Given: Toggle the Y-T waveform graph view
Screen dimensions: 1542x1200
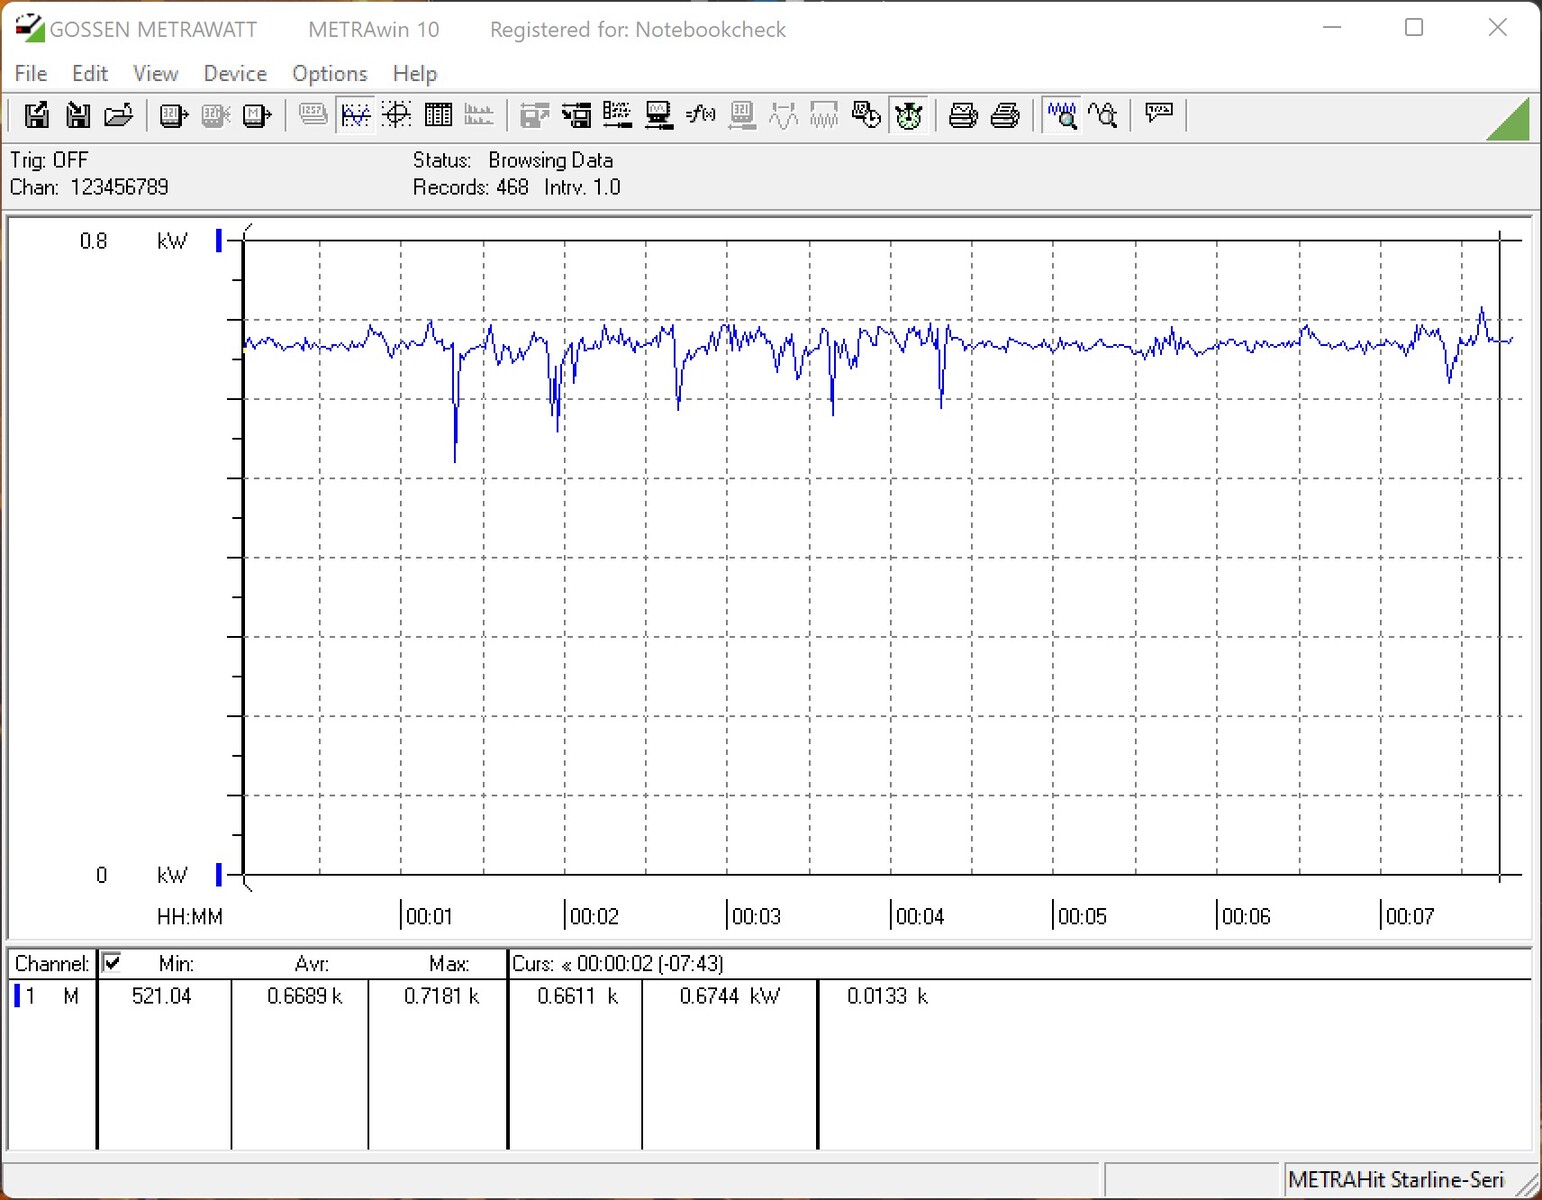Looking at the screenshot, I should pos(355,116).
